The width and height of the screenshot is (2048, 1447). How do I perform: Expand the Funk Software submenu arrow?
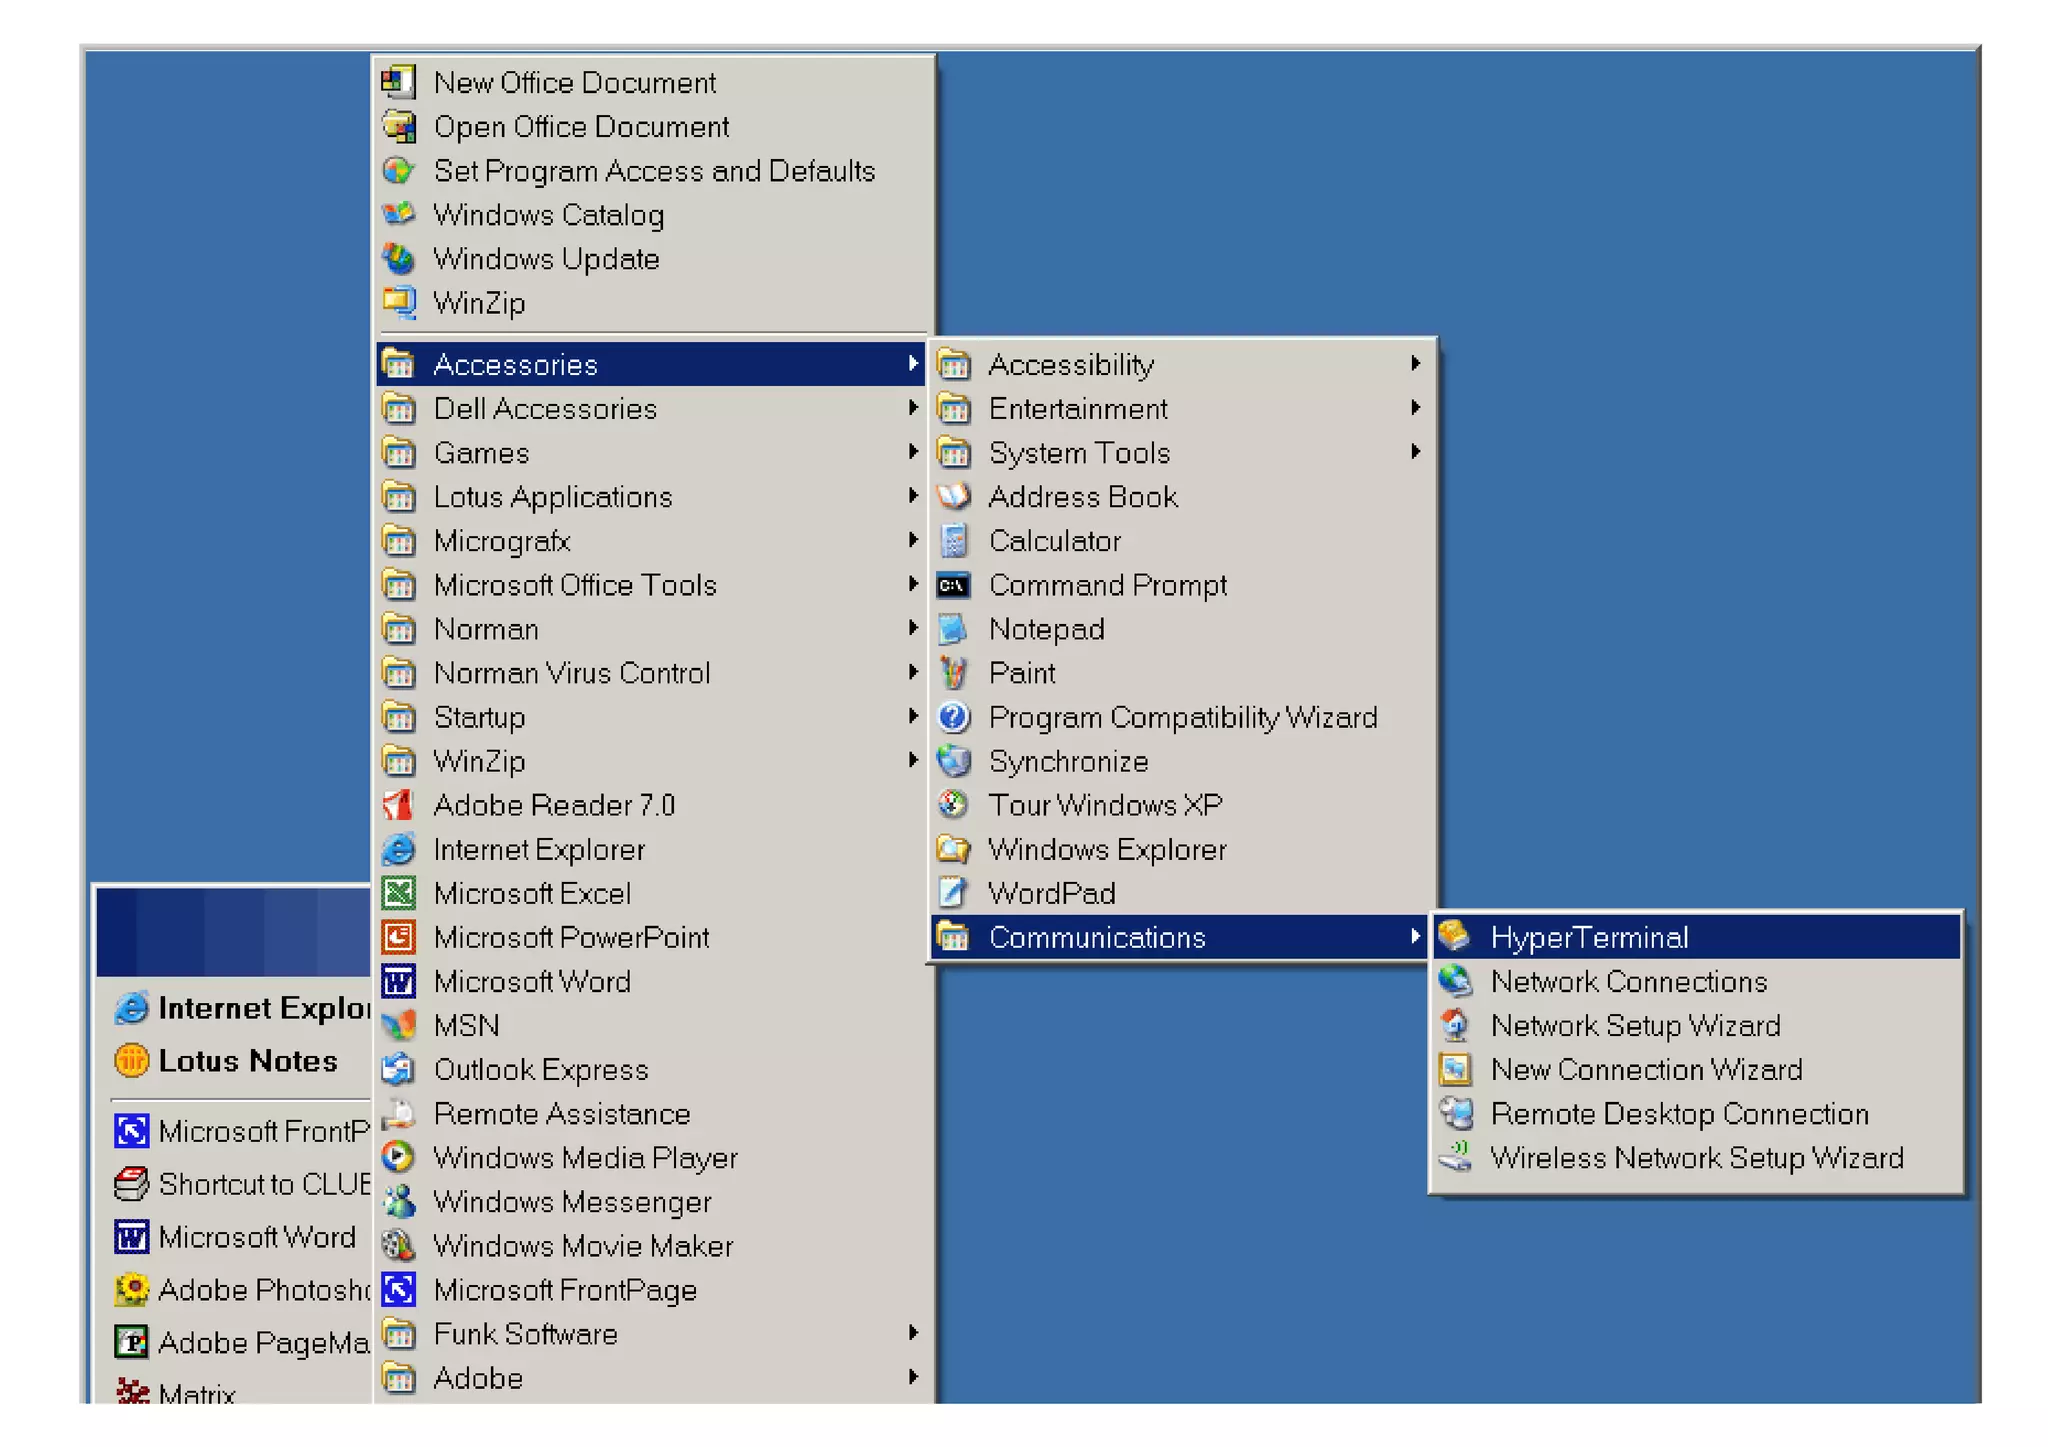pyautogui.click(x=912, y=1333)
